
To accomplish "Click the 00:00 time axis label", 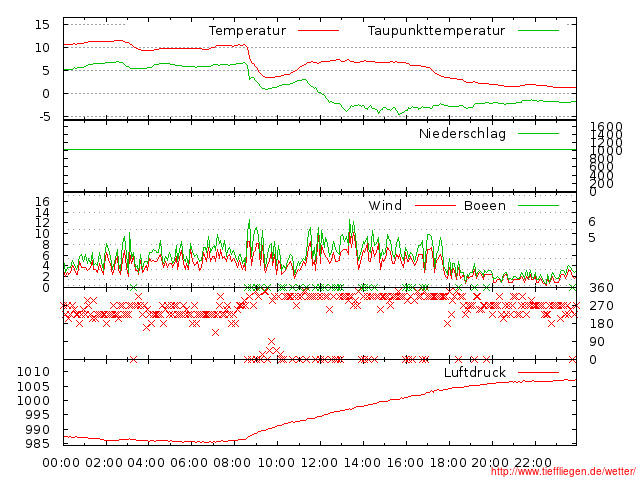I will (62, 462).
